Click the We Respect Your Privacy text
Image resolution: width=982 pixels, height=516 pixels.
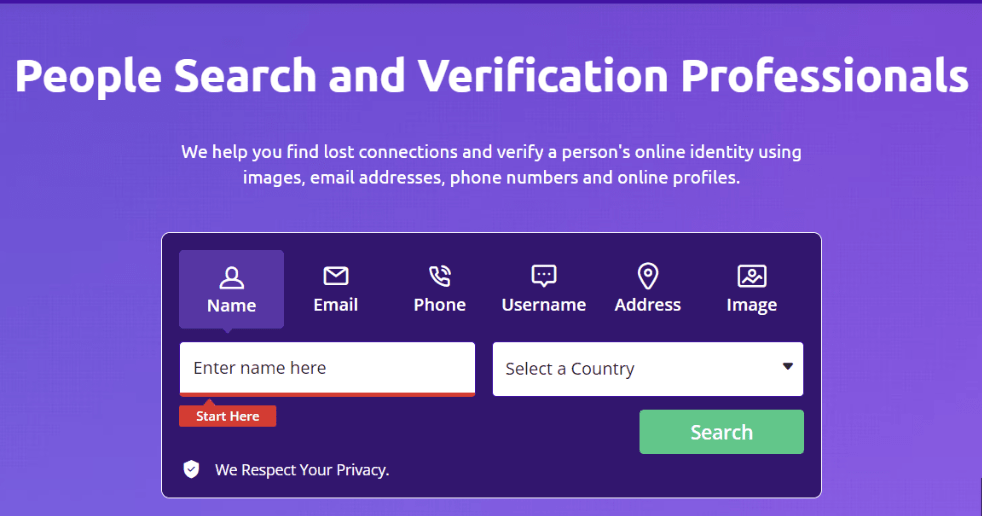click(x=302, y=470)
